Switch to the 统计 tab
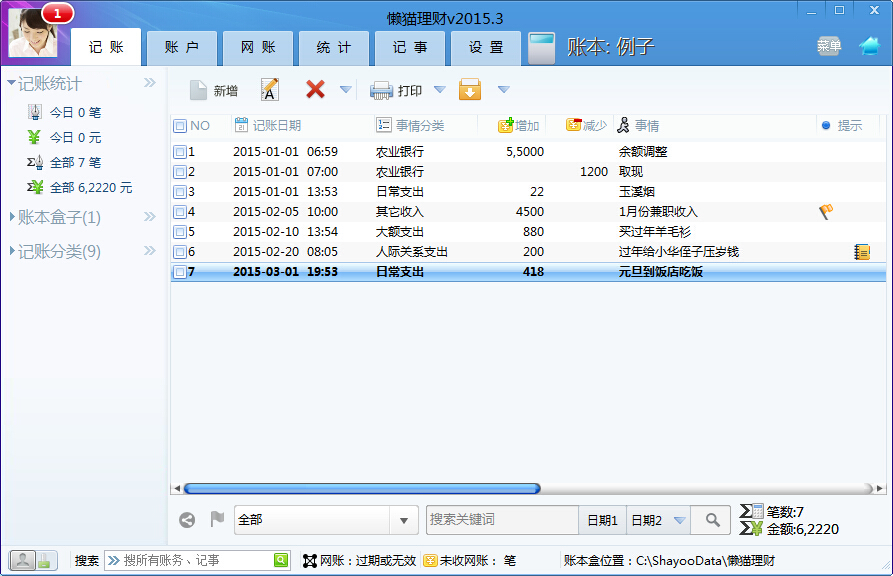This screenshot has height=576, width=893. [334, 46]
